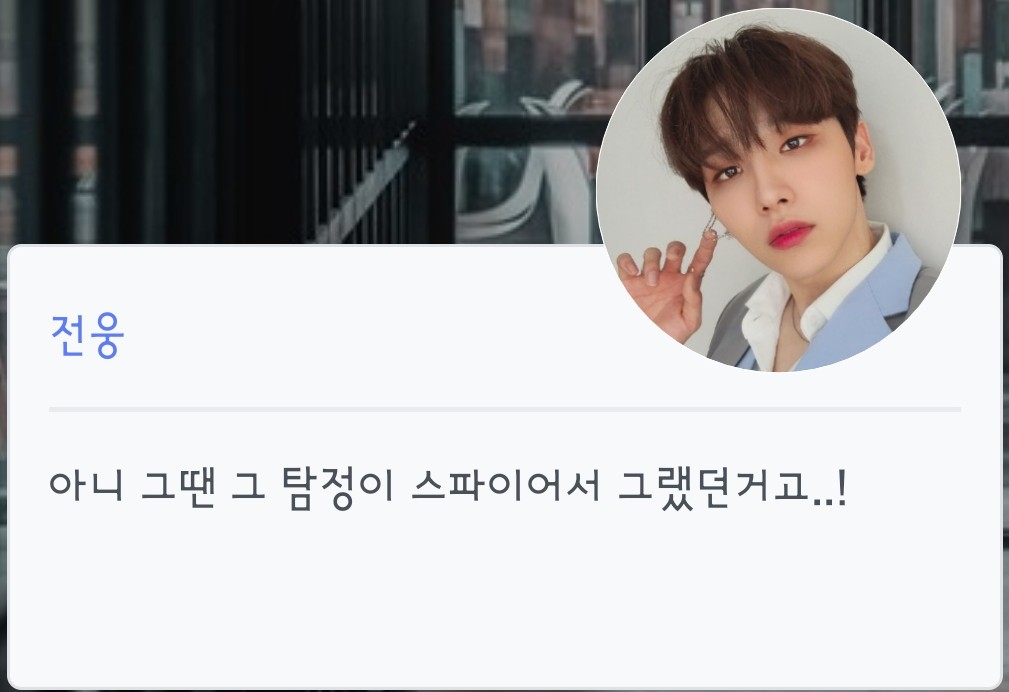Tap the empty area below the dialogue text
The height and width of the screenshot is (692, 1009).
pos(504,599)
